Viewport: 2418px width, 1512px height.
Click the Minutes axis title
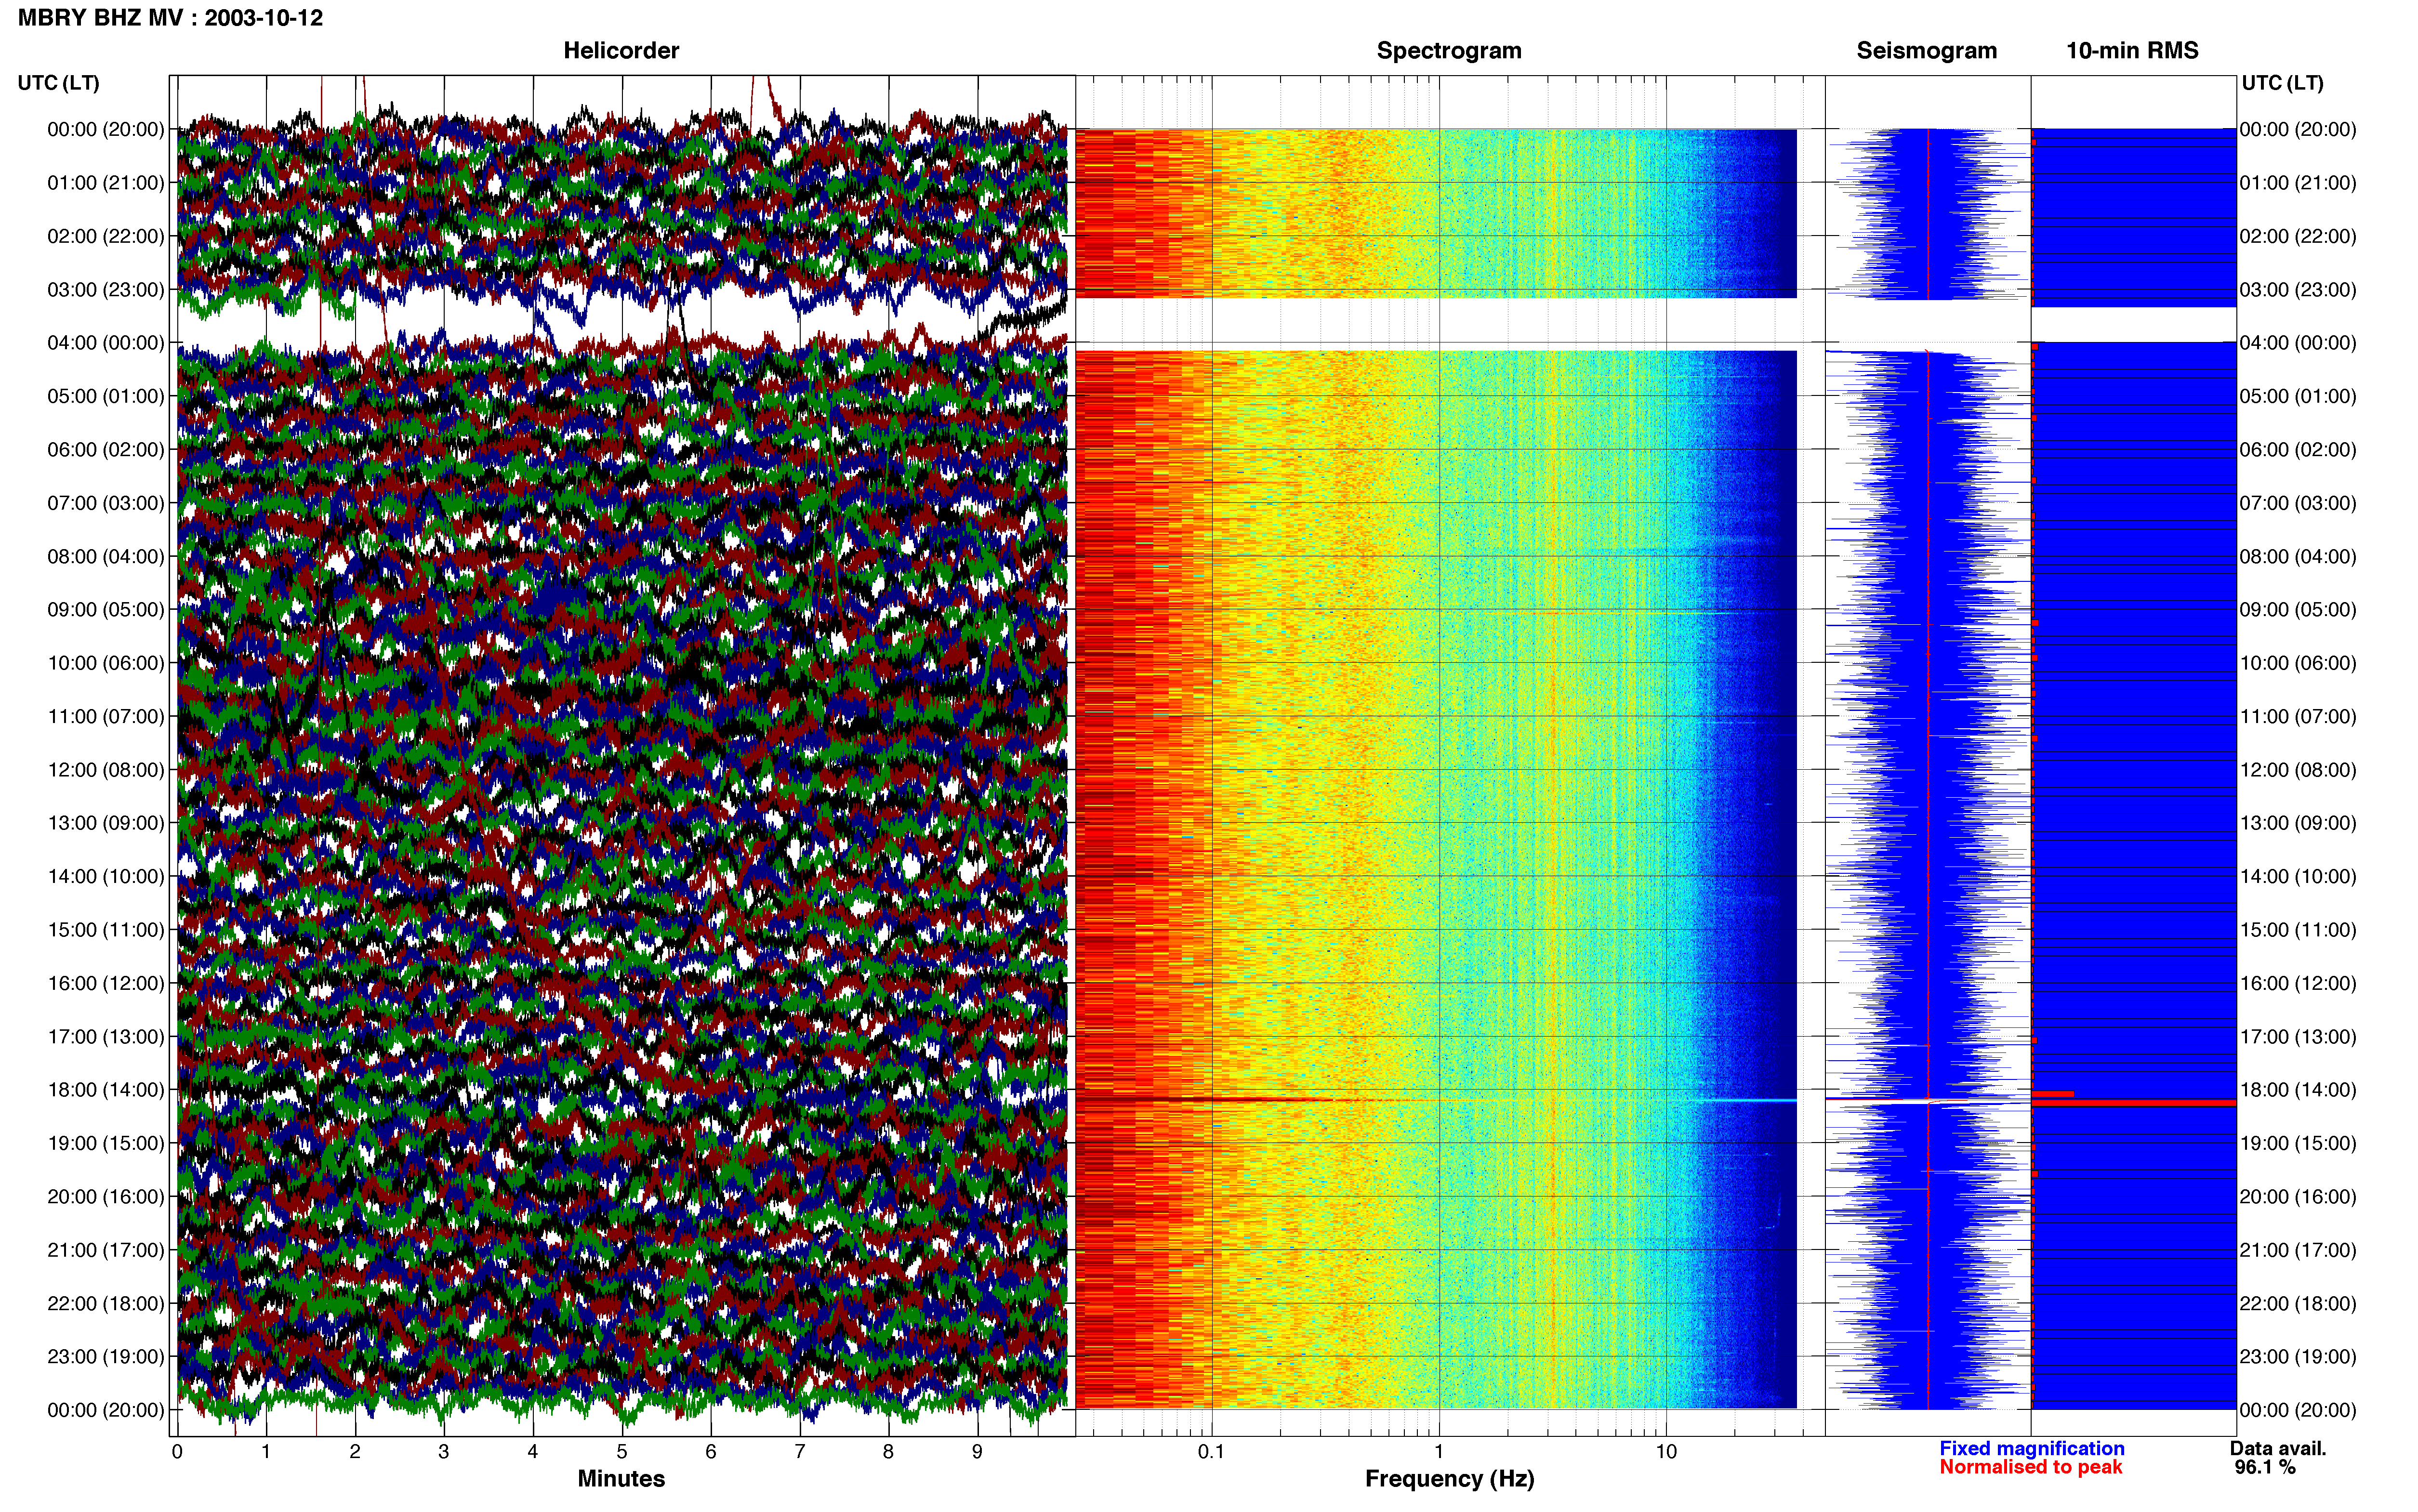pos(621,1478)
